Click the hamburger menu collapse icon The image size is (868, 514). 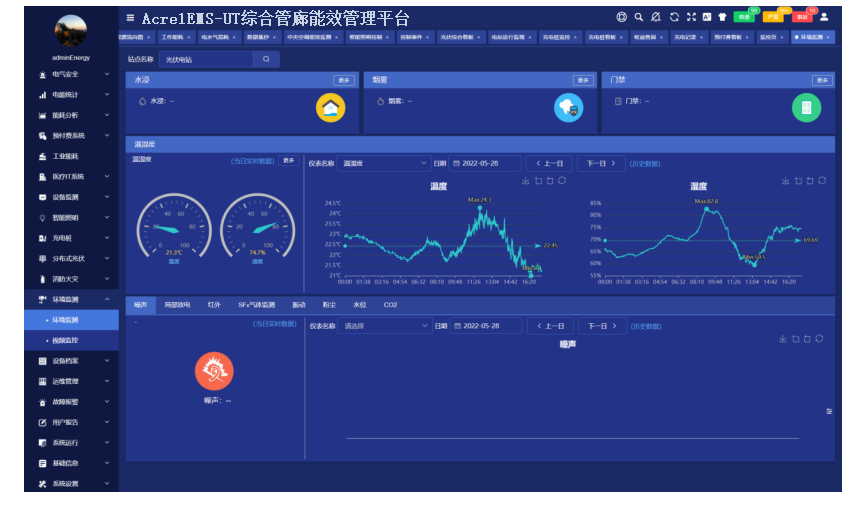pyautogui.click(x=131, y=18)
